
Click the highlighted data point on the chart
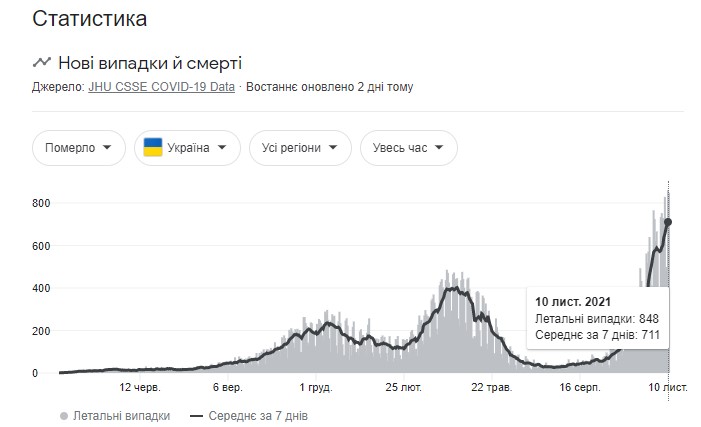click(x=668, y=222)
